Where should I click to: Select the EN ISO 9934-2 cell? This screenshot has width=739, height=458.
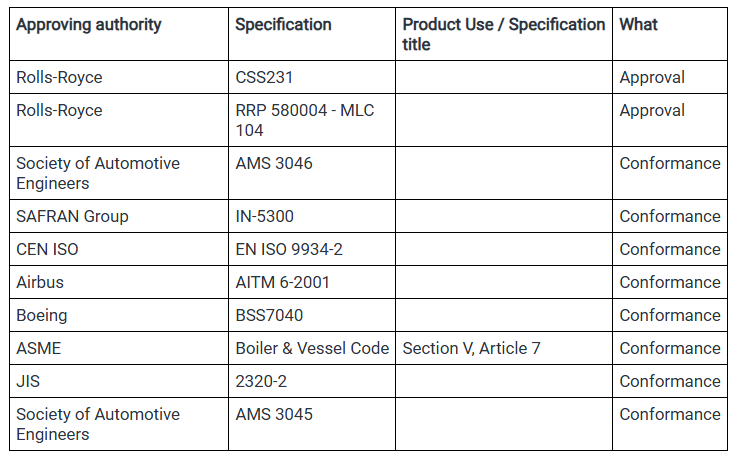click(x=289, y=249)
